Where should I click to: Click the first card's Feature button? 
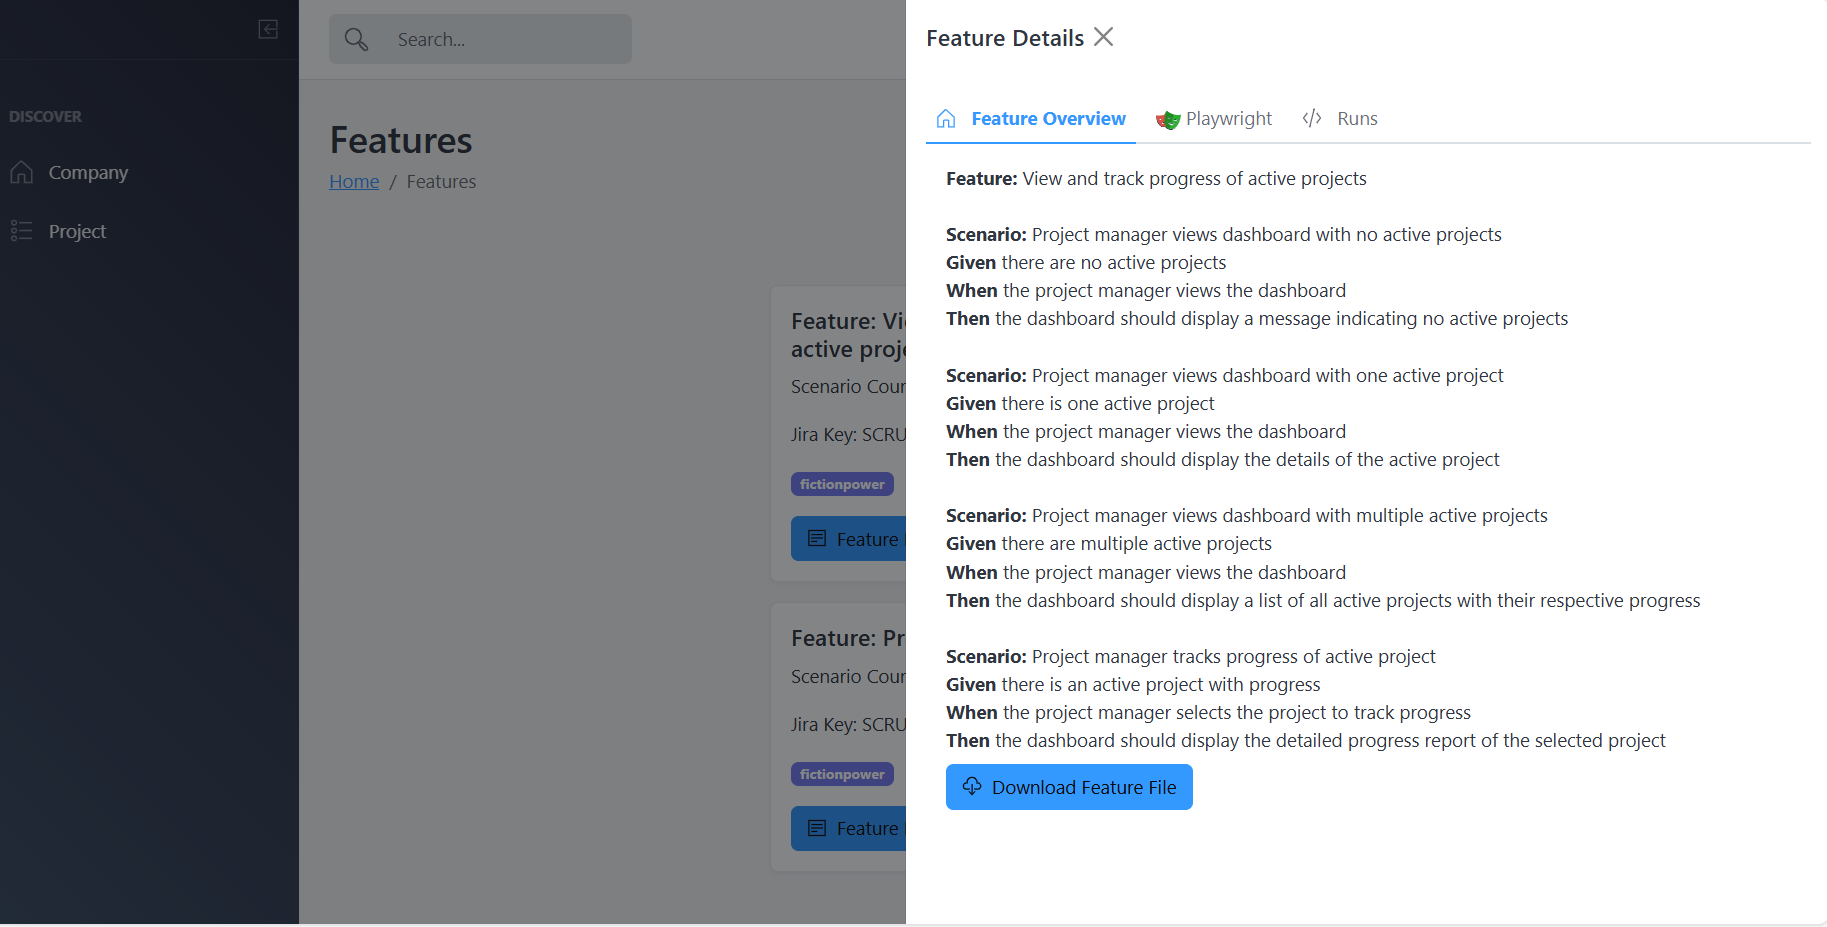click(x=850, y=539)
